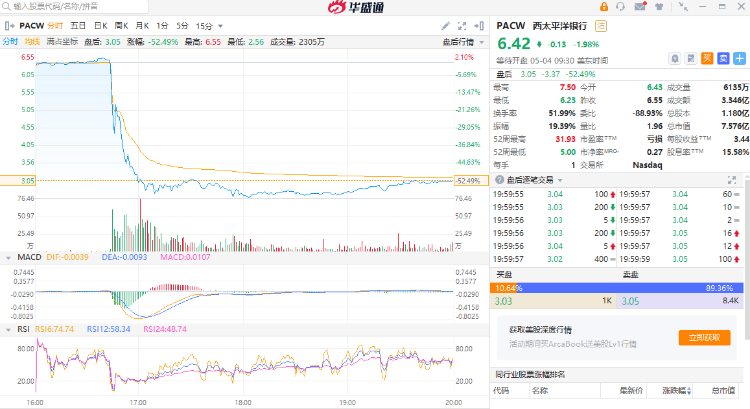The width and height of the screenshot is (750, 409).
Task: Click the 同行业股票涨幅排名 section title
Action: pyautogui.click(x=530, y=375)
